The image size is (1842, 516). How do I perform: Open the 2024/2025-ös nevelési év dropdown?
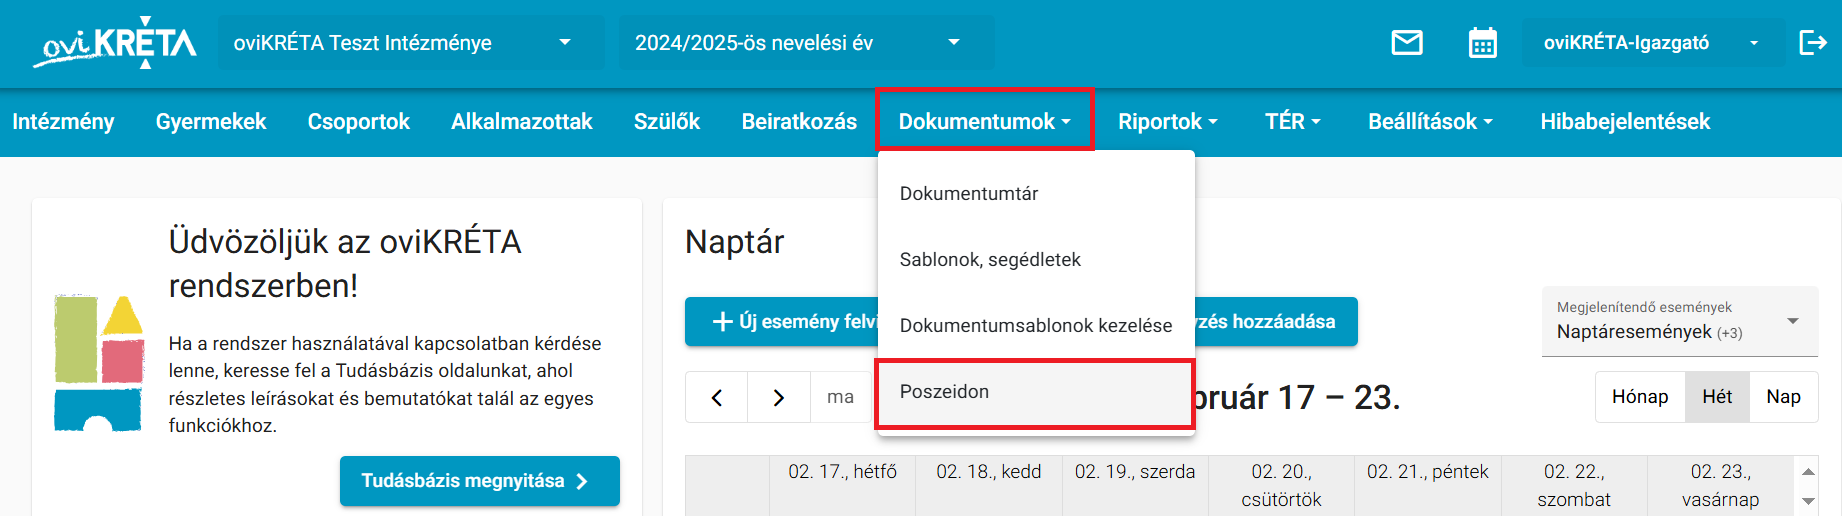pos(806,43)
